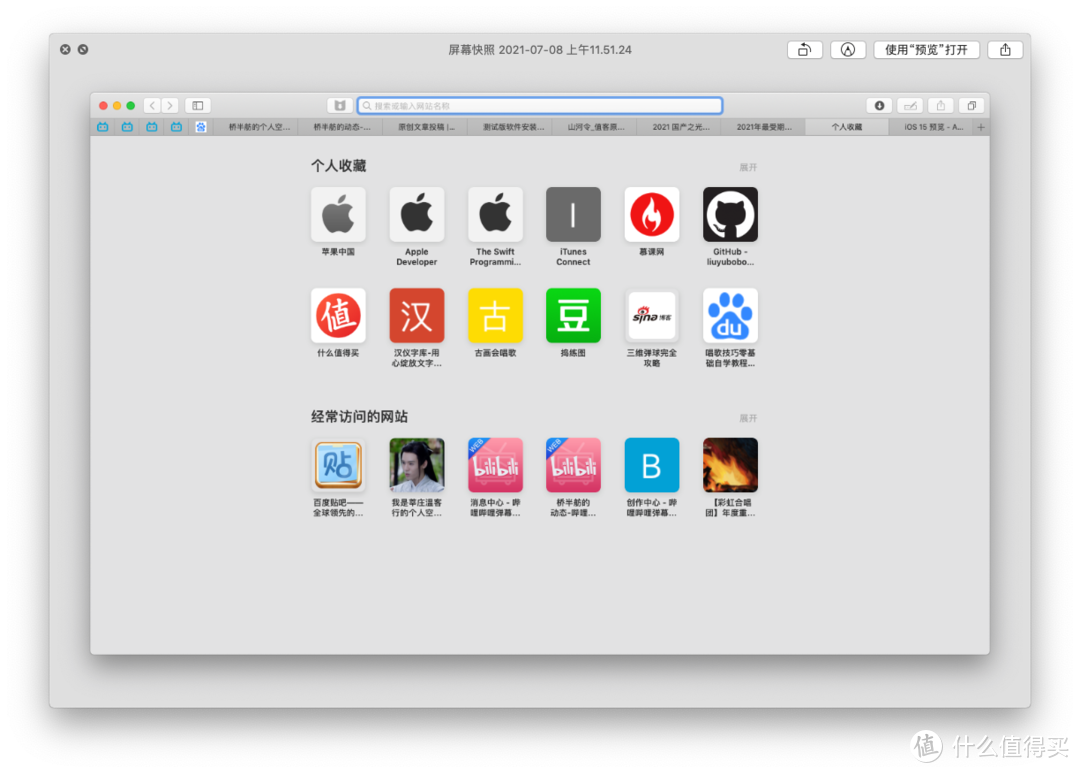The image size is (1080, 773).
Task: Click the pencil edit icon in Safari toolbar
Action: [x=910, y=105]
